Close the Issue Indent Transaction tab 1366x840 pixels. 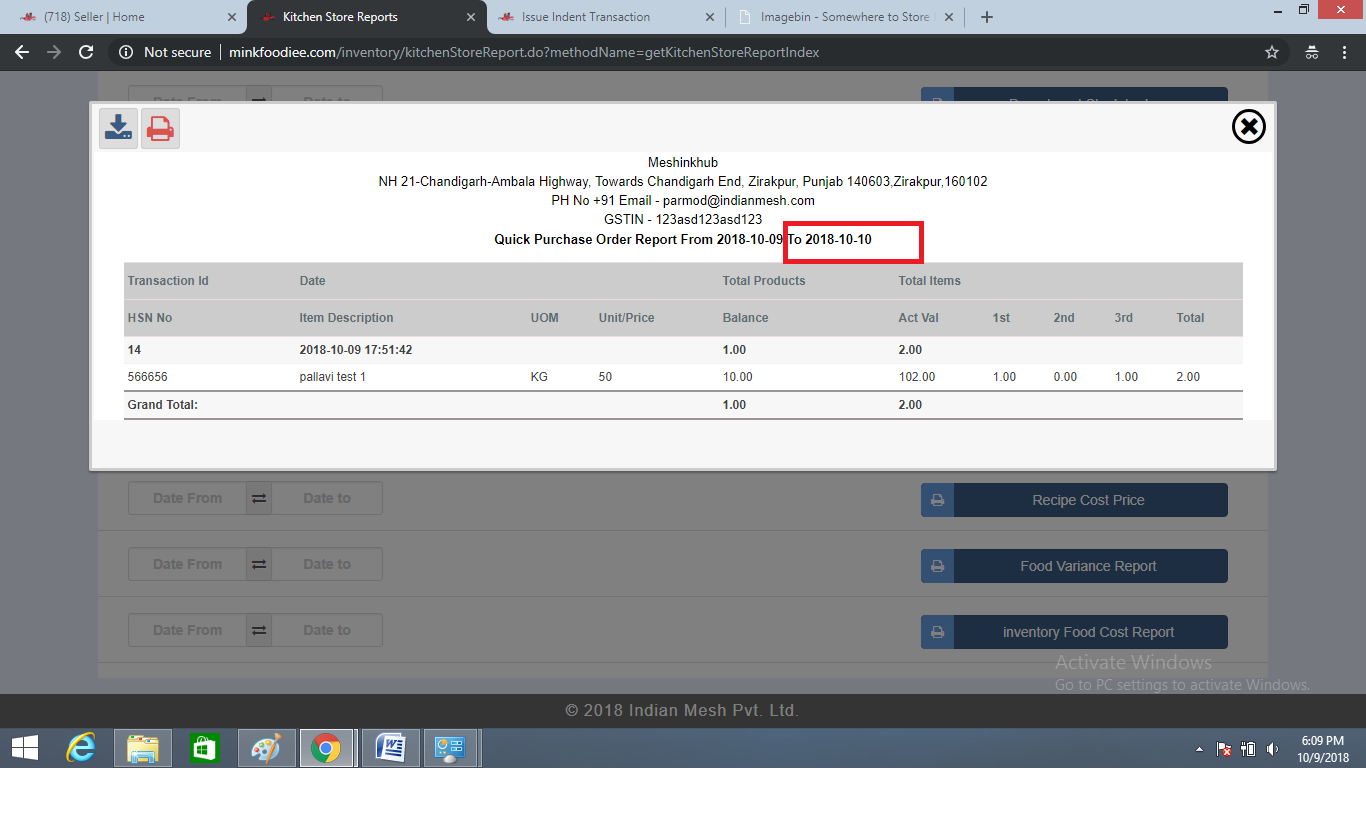point(710,17)
